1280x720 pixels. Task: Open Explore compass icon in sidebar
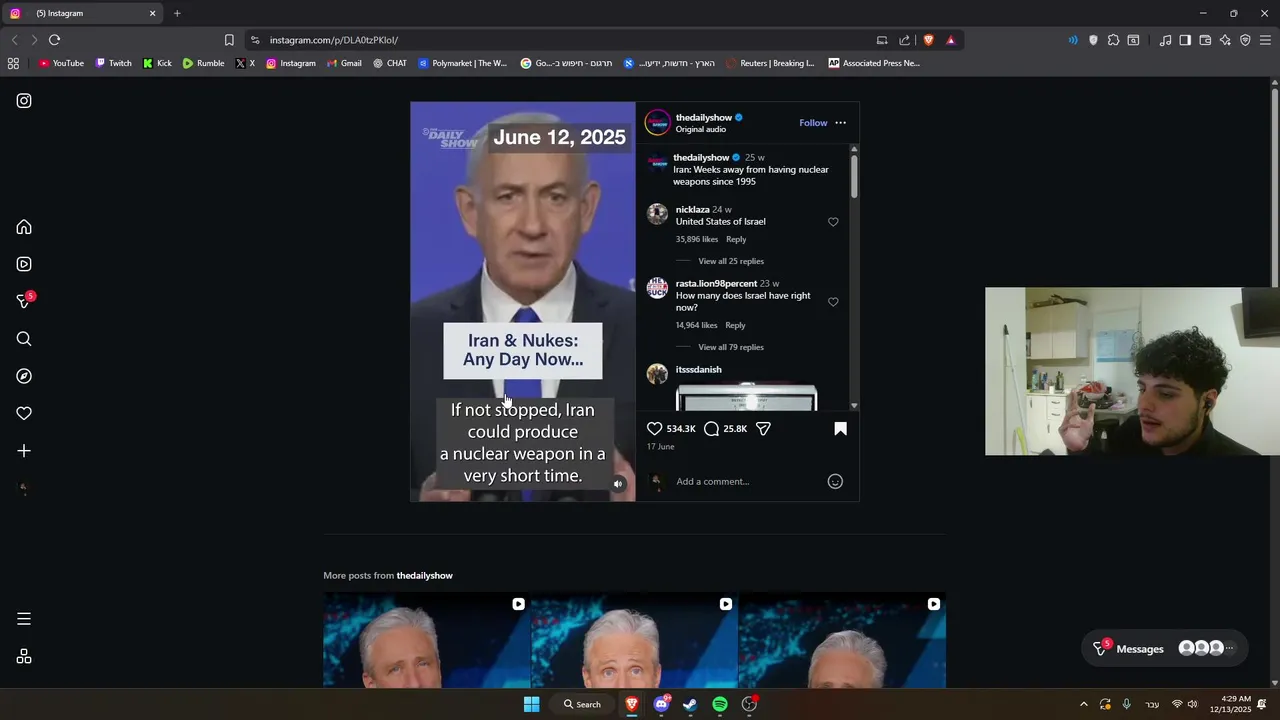click(x=24, y=376)
